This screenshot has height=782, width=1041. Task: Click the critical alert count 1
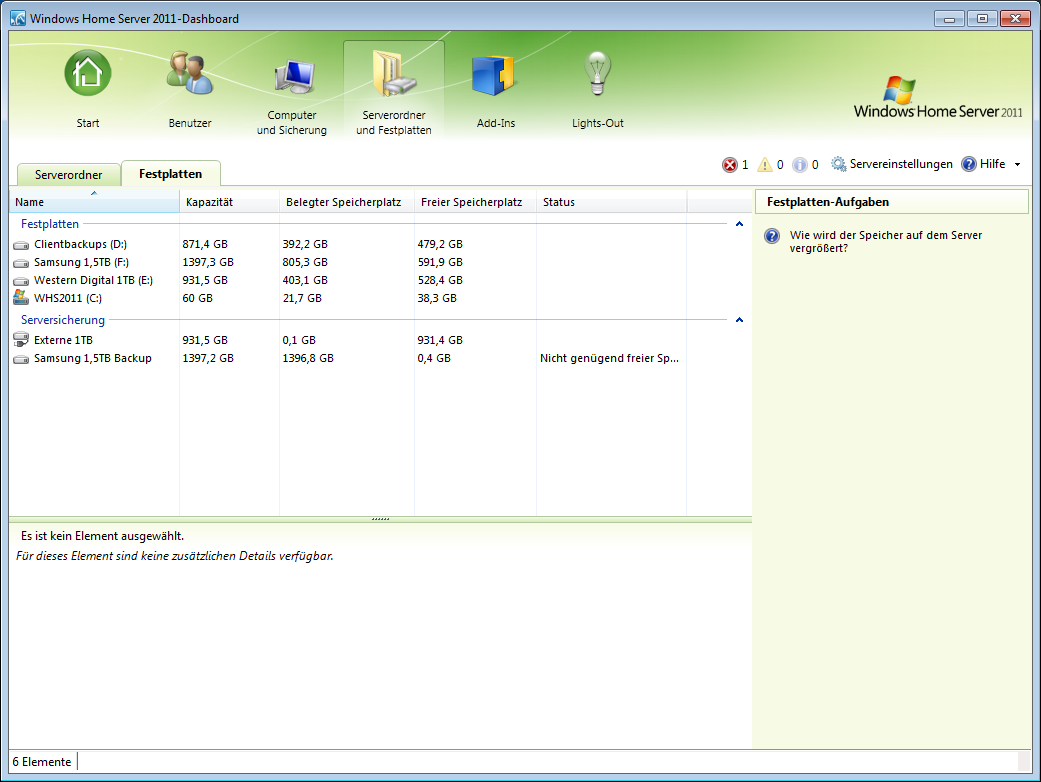click(x=745, y=165)
